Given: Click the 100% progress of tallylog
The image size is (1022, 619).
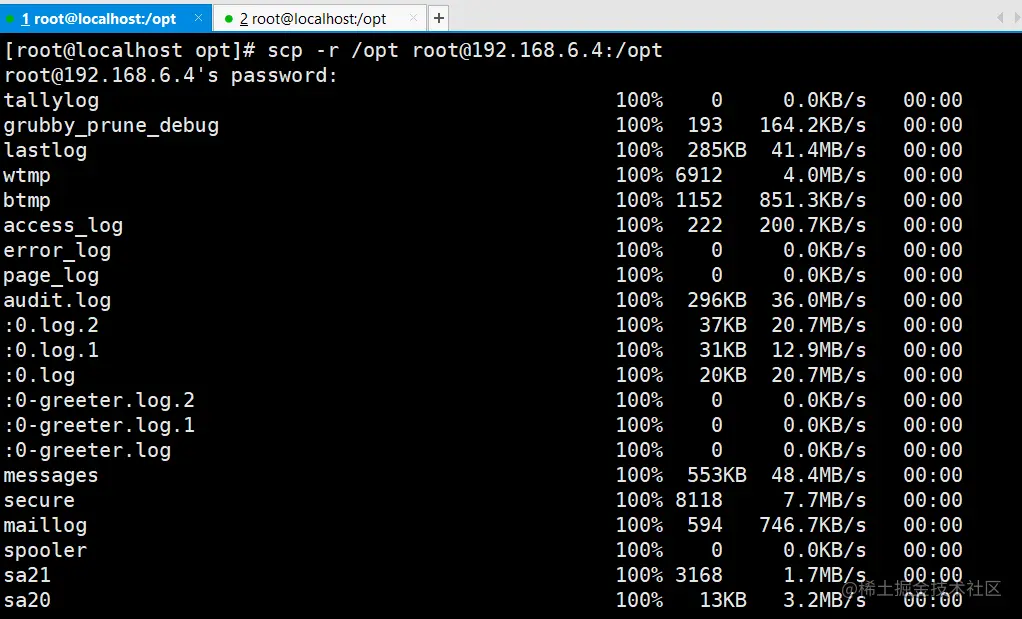Looking at the screenshot, I should pos(639,100).
